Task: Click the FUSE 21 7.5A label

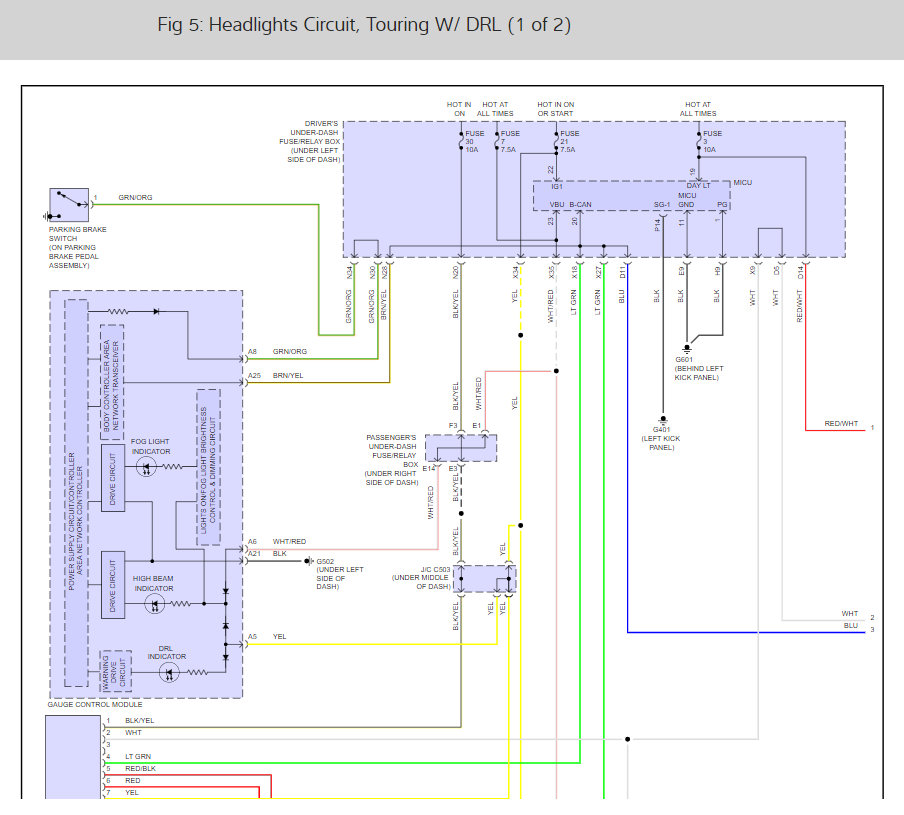Action: tap(570, 141)
